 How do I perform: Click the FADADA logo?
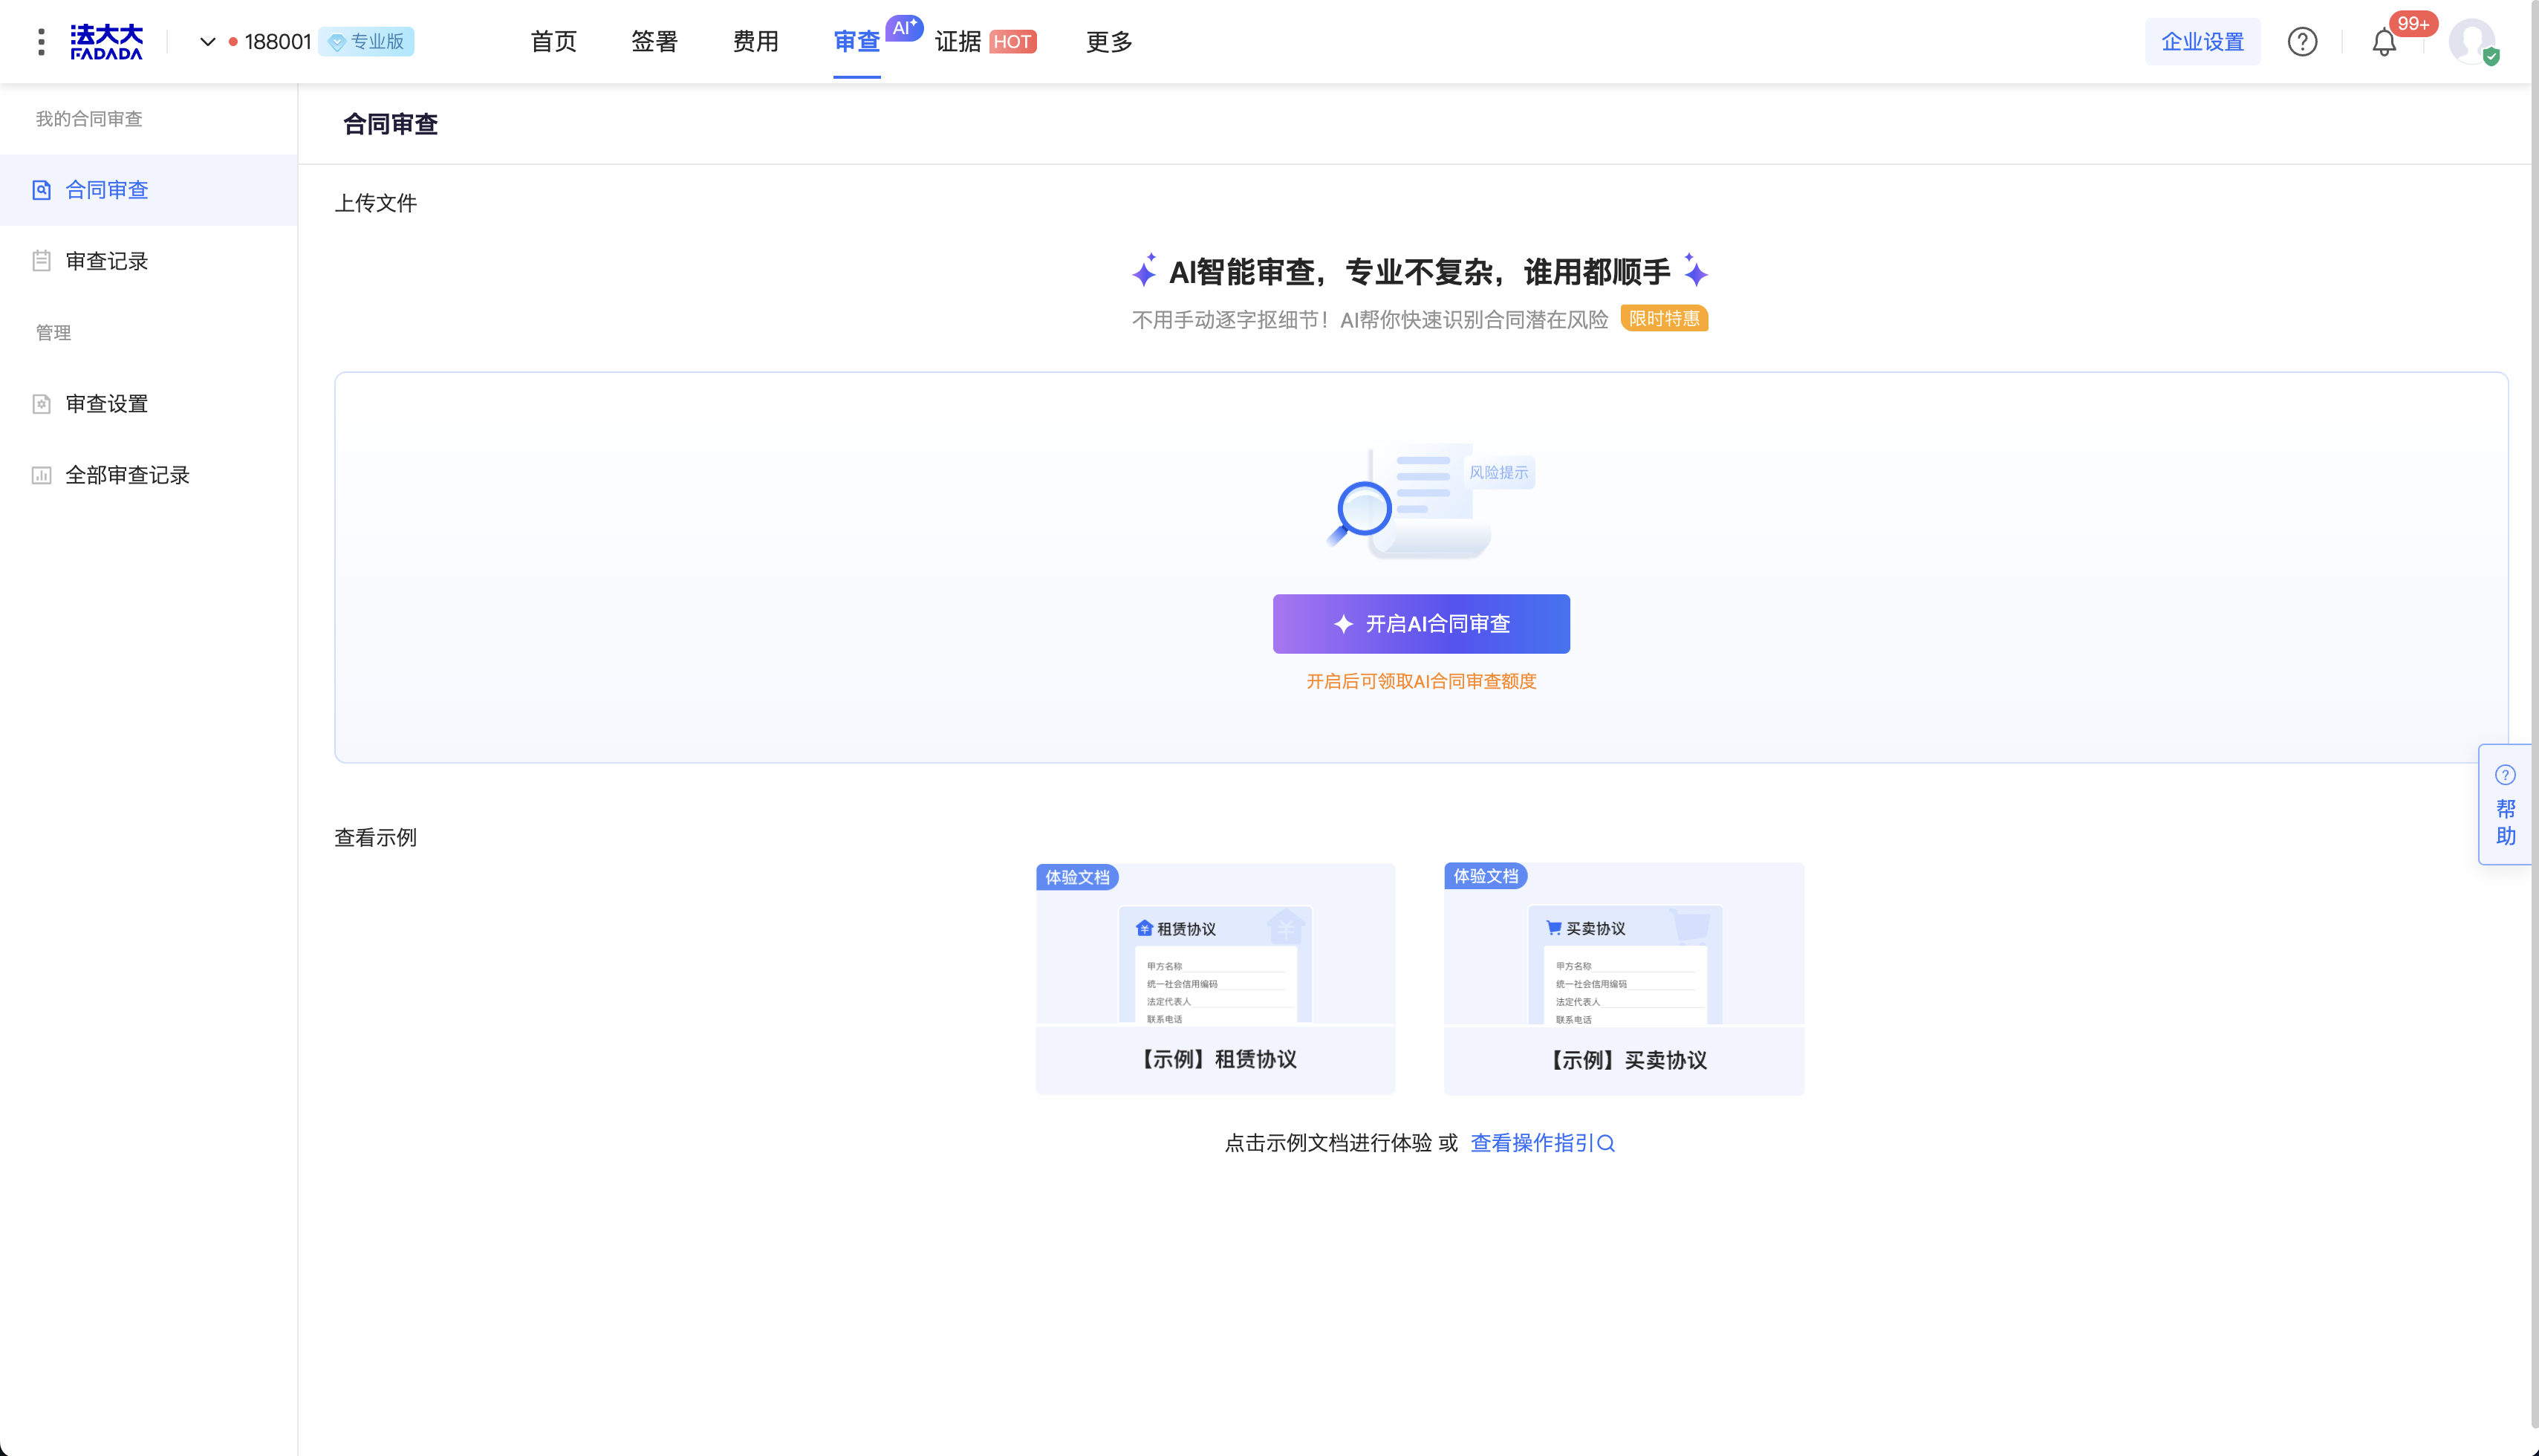(106, 41)
